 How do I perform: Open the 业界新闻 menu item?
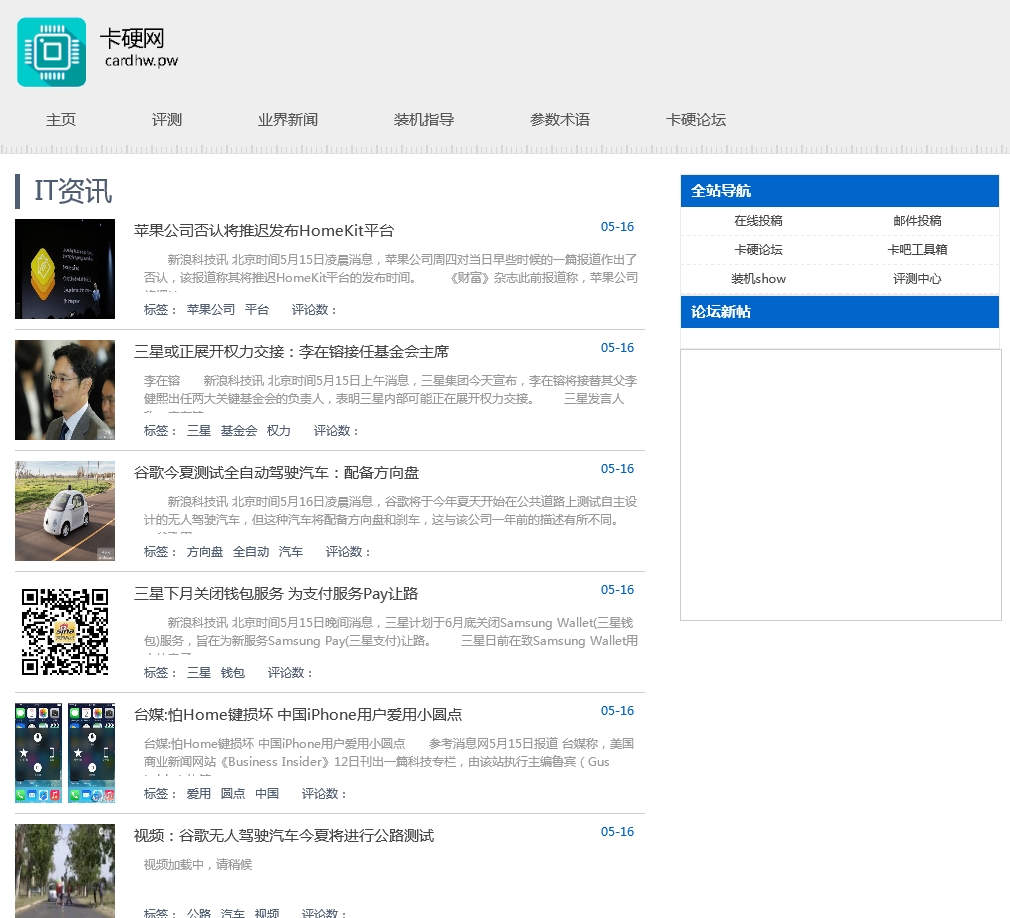click(x=288, y=120)
